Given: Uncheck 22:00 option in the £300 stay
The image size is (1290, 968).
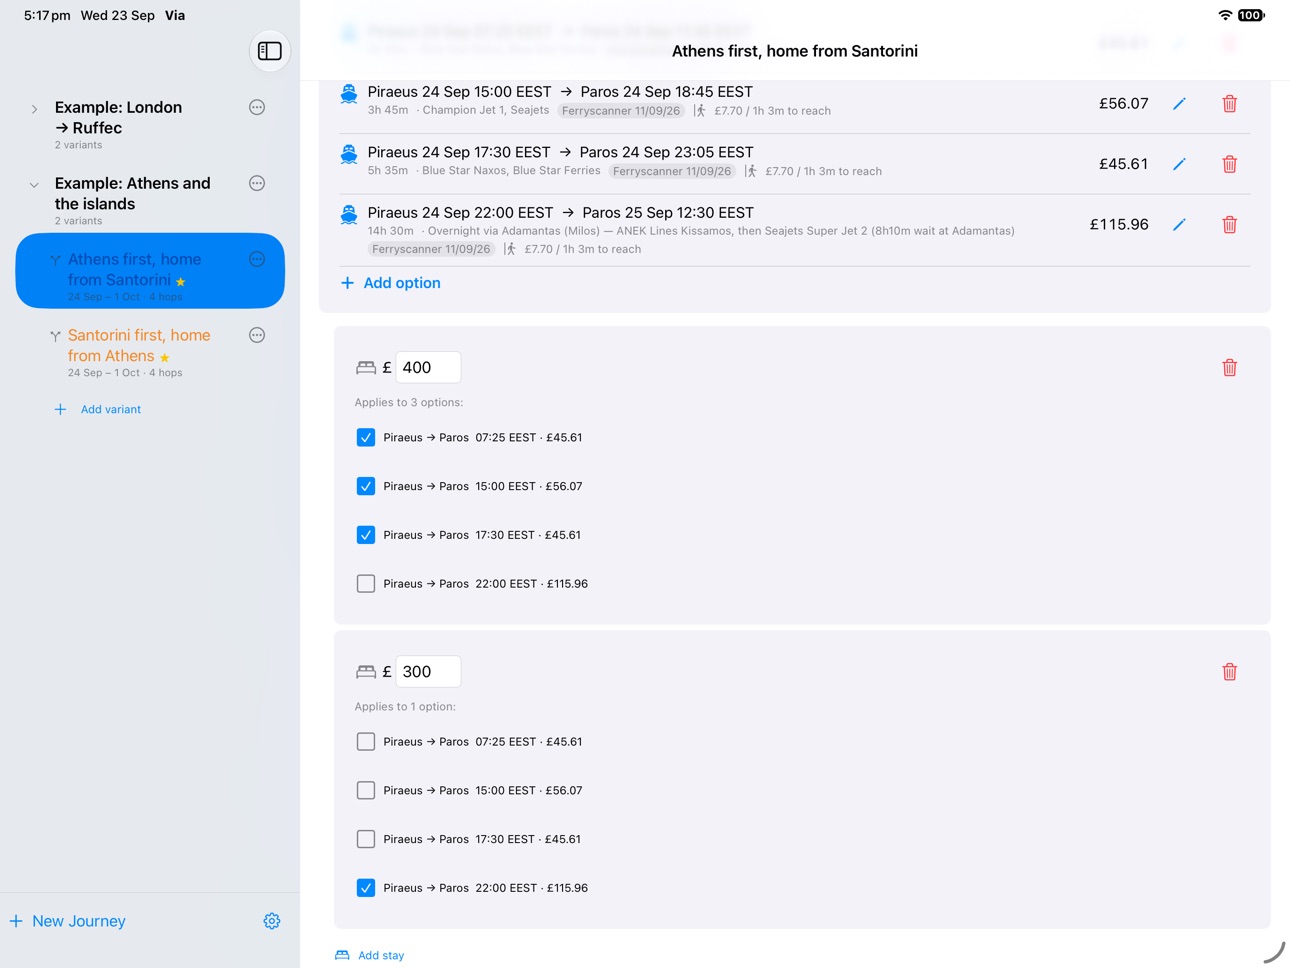Looking at the screenshot, I should click(x=366, y=888).
